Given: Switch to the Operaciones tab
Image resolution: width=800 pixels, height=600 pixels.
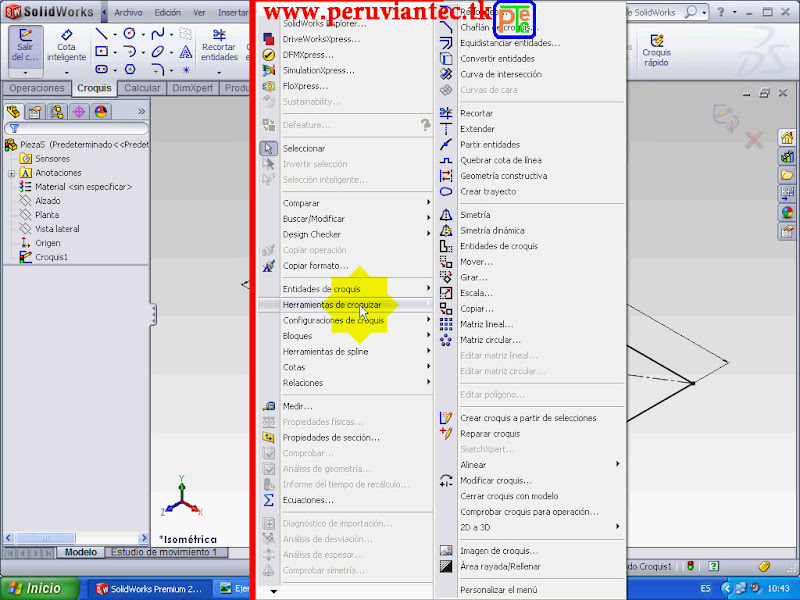Looking at the screenshot, I should coord(37,88).
